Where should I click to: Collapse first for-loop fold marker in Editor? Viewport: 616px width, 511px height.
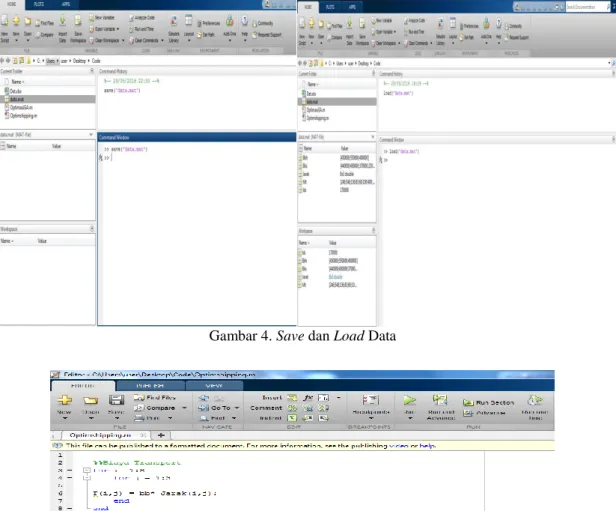87,470
